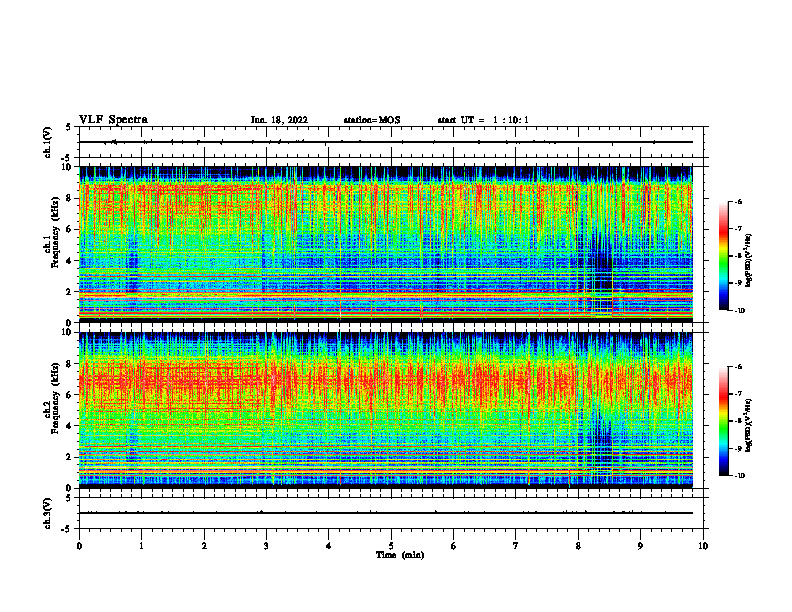792x612 pixels.
Task: Click time axis end tick label '10' (min)
Action: (703, 546)
